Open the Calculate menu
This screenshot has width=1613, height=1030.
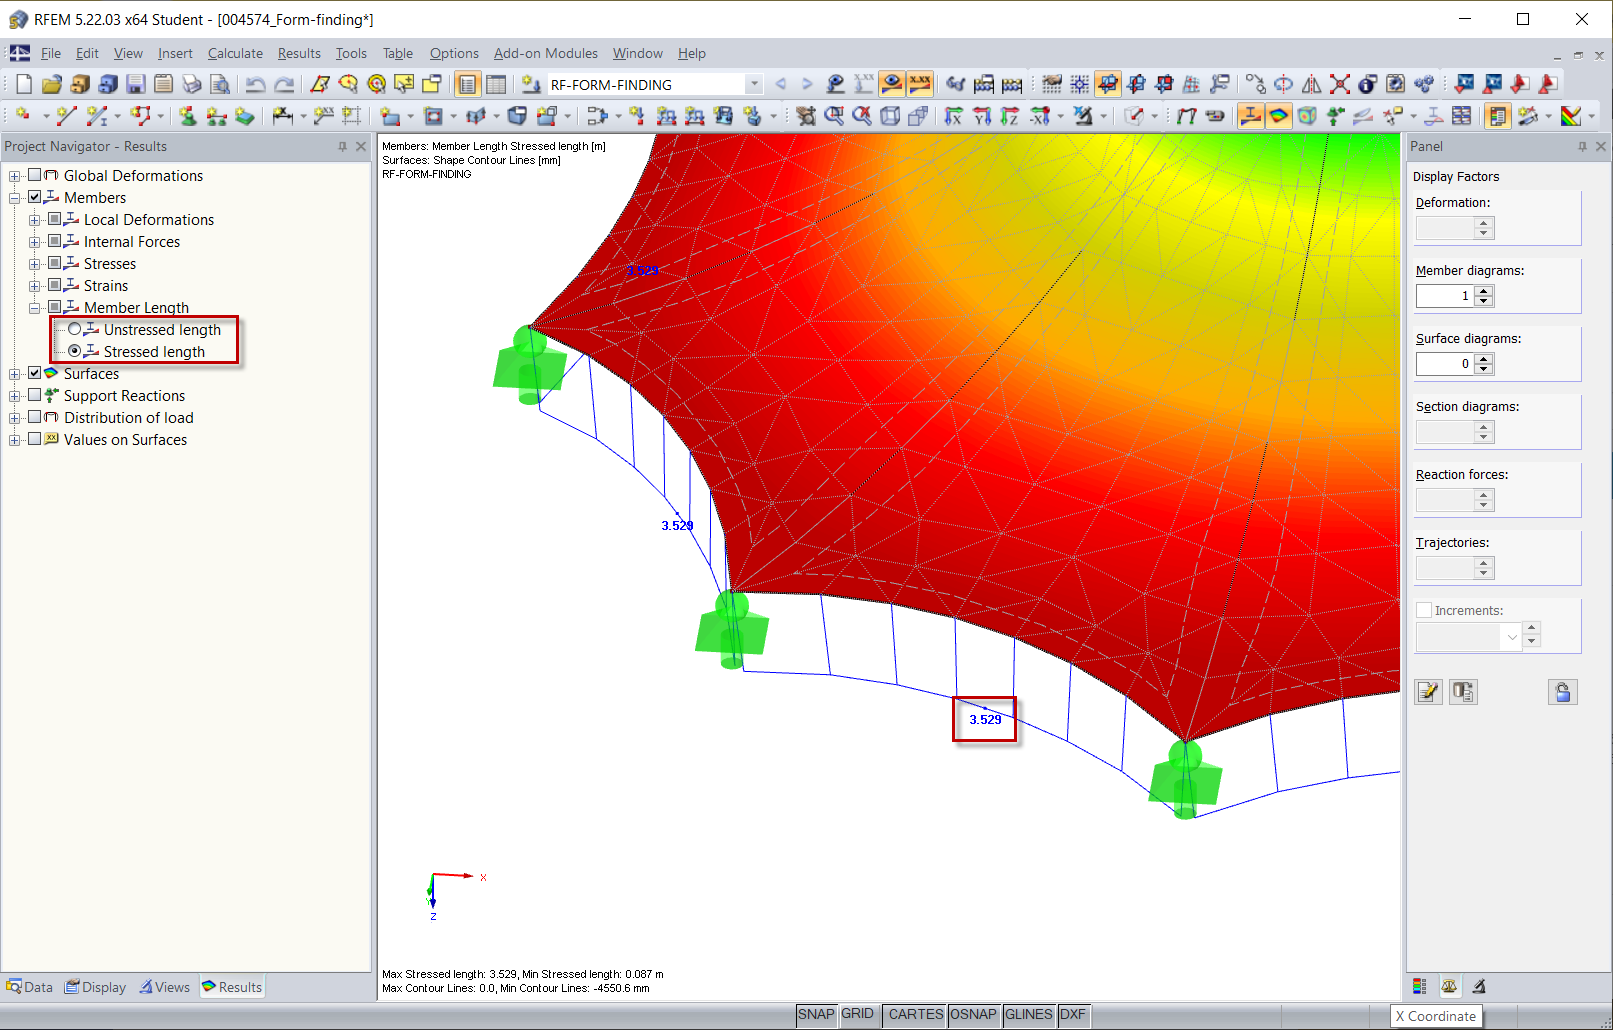pos(235,53)
